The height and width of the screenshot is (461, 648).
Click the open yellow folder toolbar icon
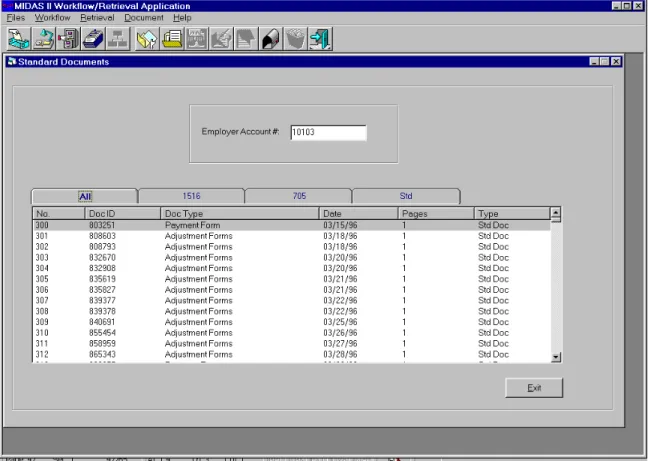pos(147,39)
